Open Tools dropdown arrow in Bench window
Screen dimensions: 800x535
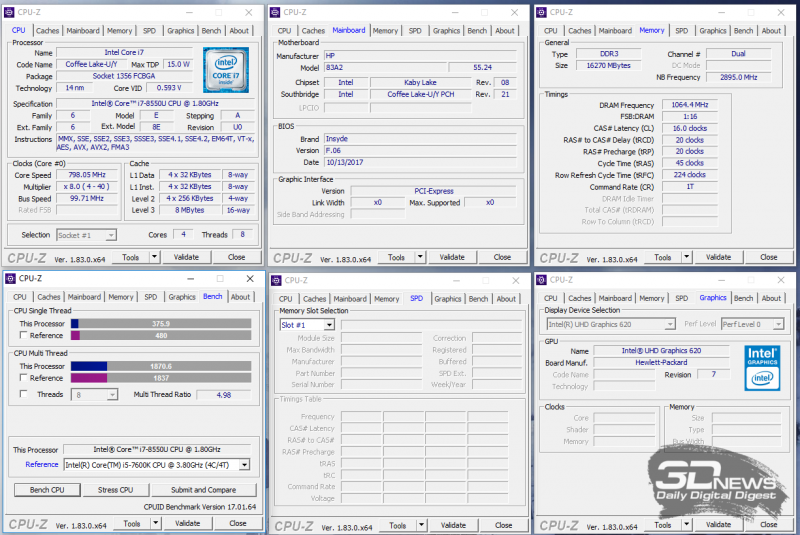(156, 523)
